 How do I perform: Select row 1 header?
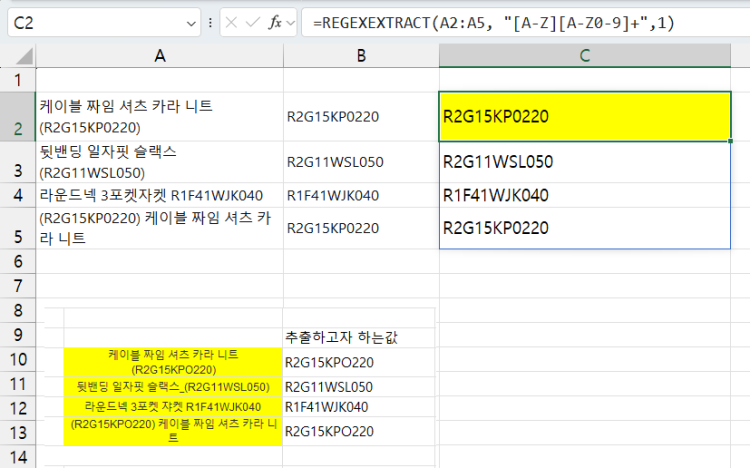[x=18, y=80]
